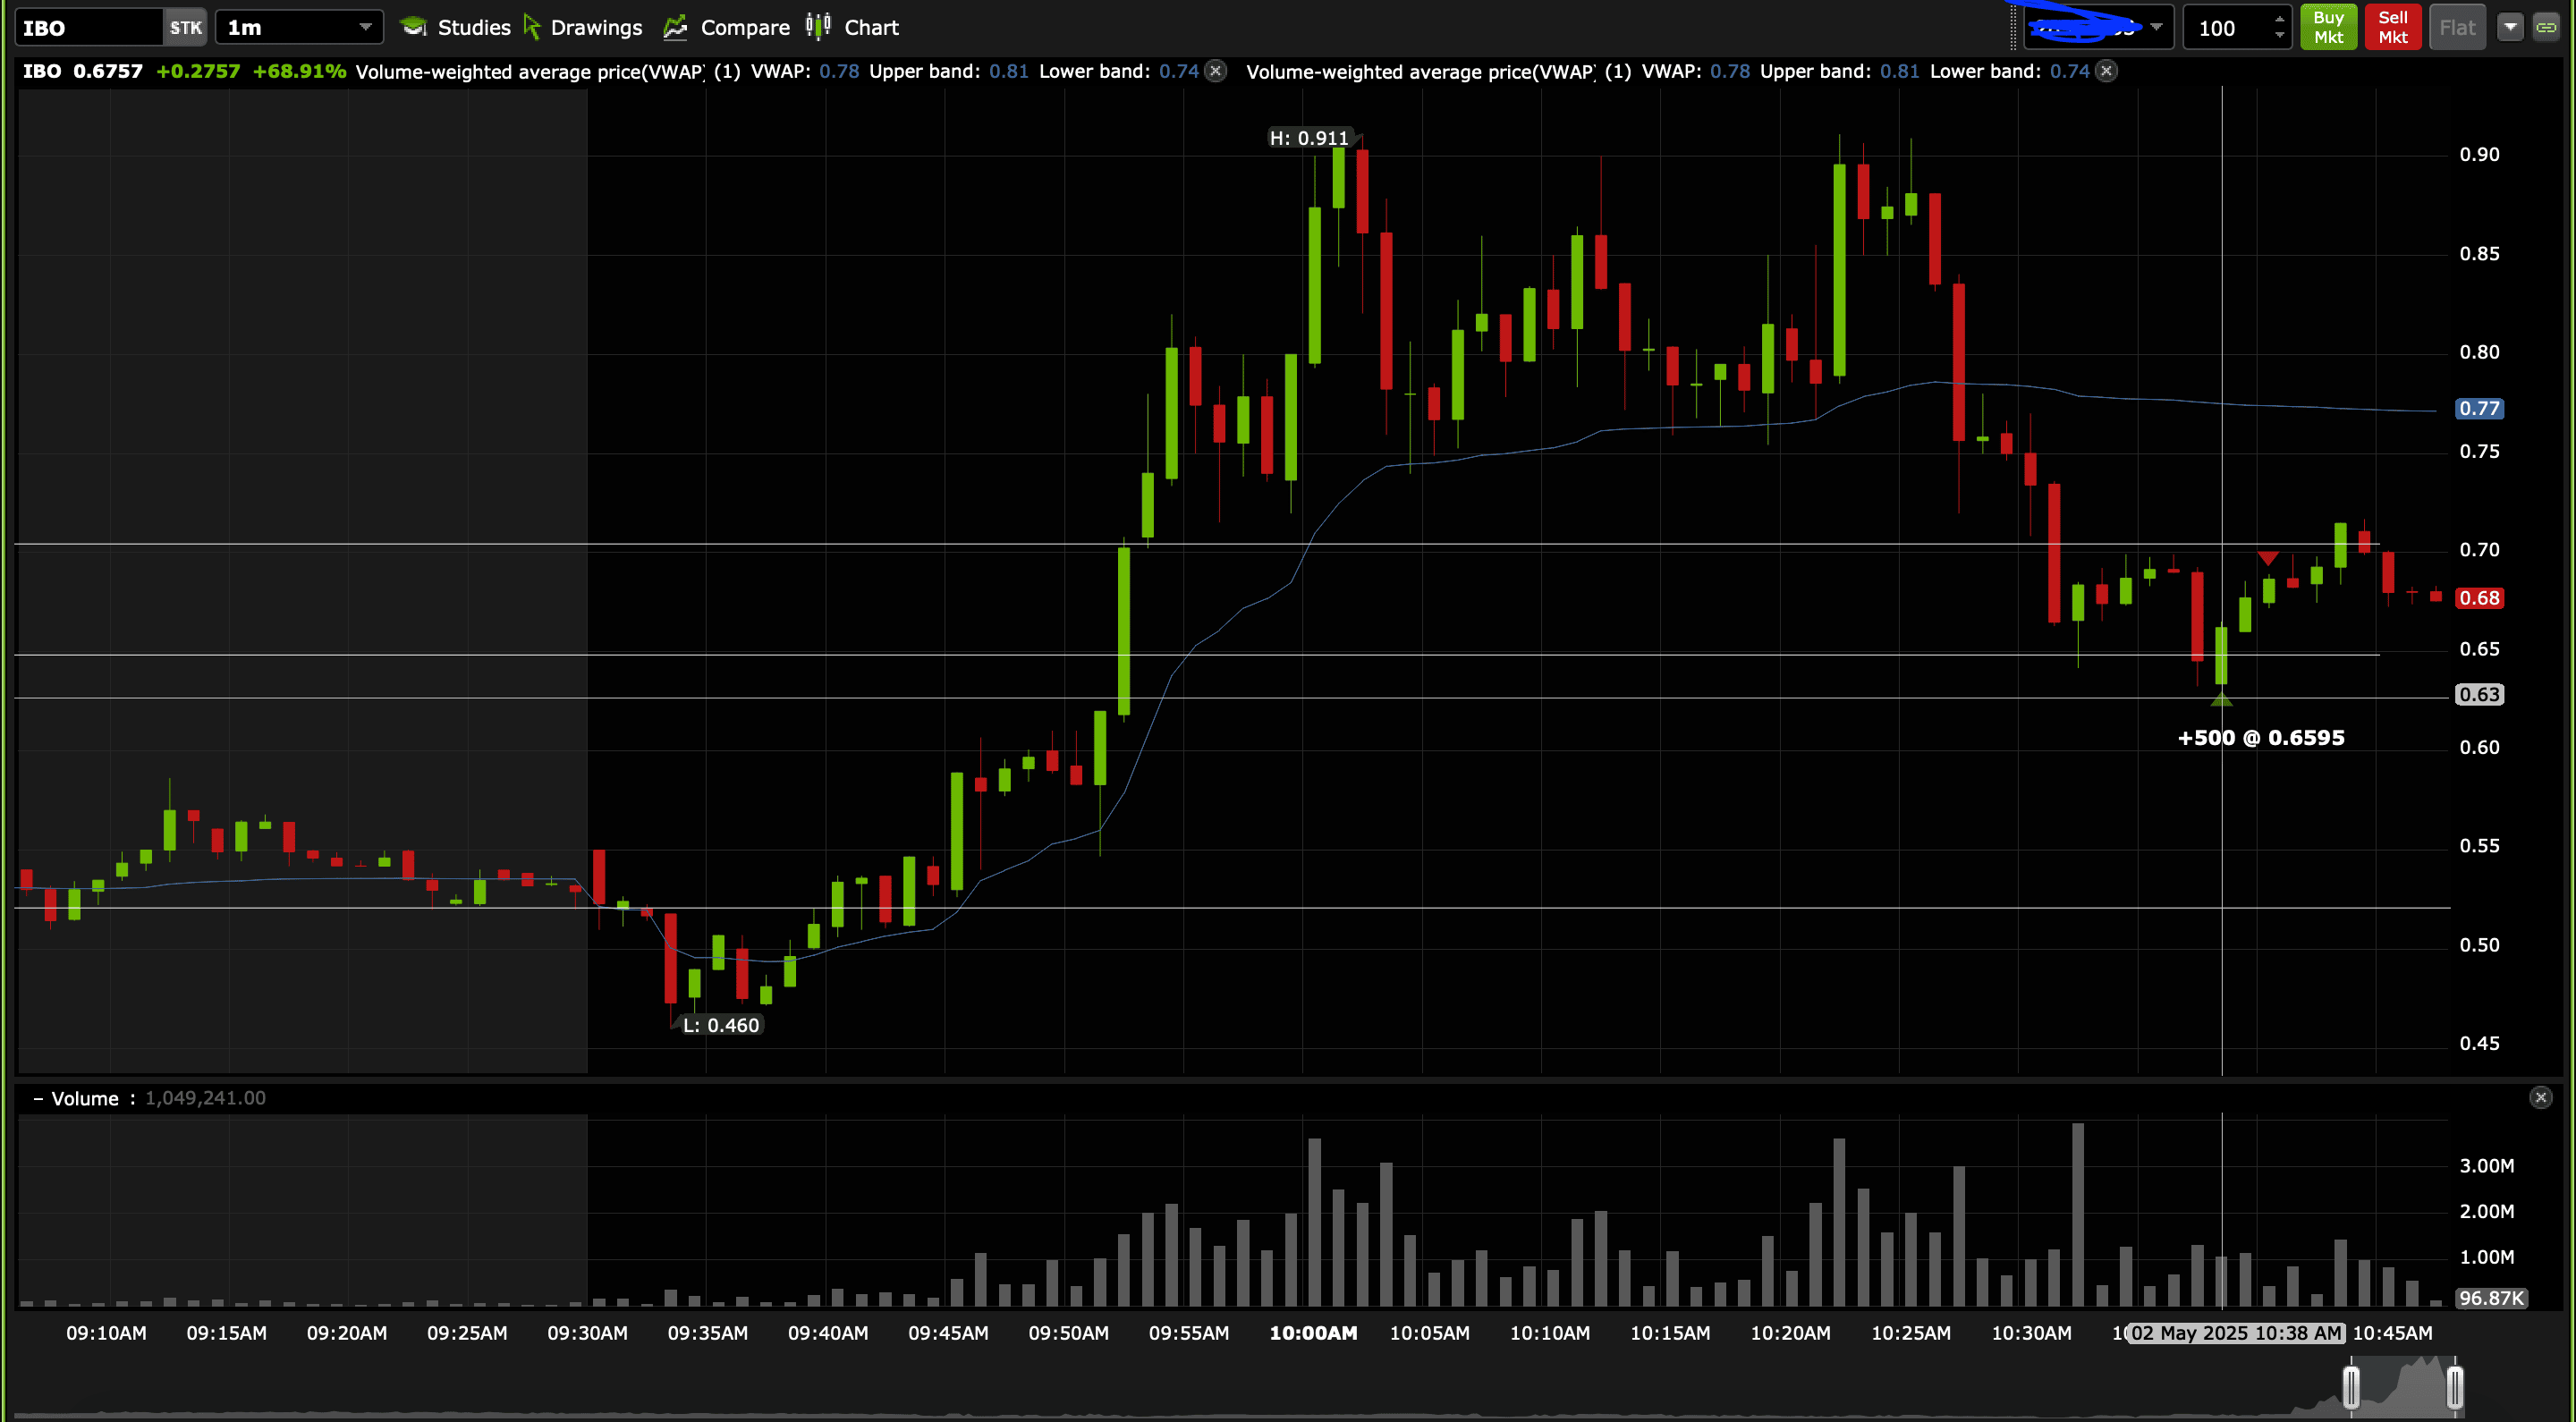Click the left handle of range slider
Screen dimensions: 2576x1422
(x=2351, y=1387)
